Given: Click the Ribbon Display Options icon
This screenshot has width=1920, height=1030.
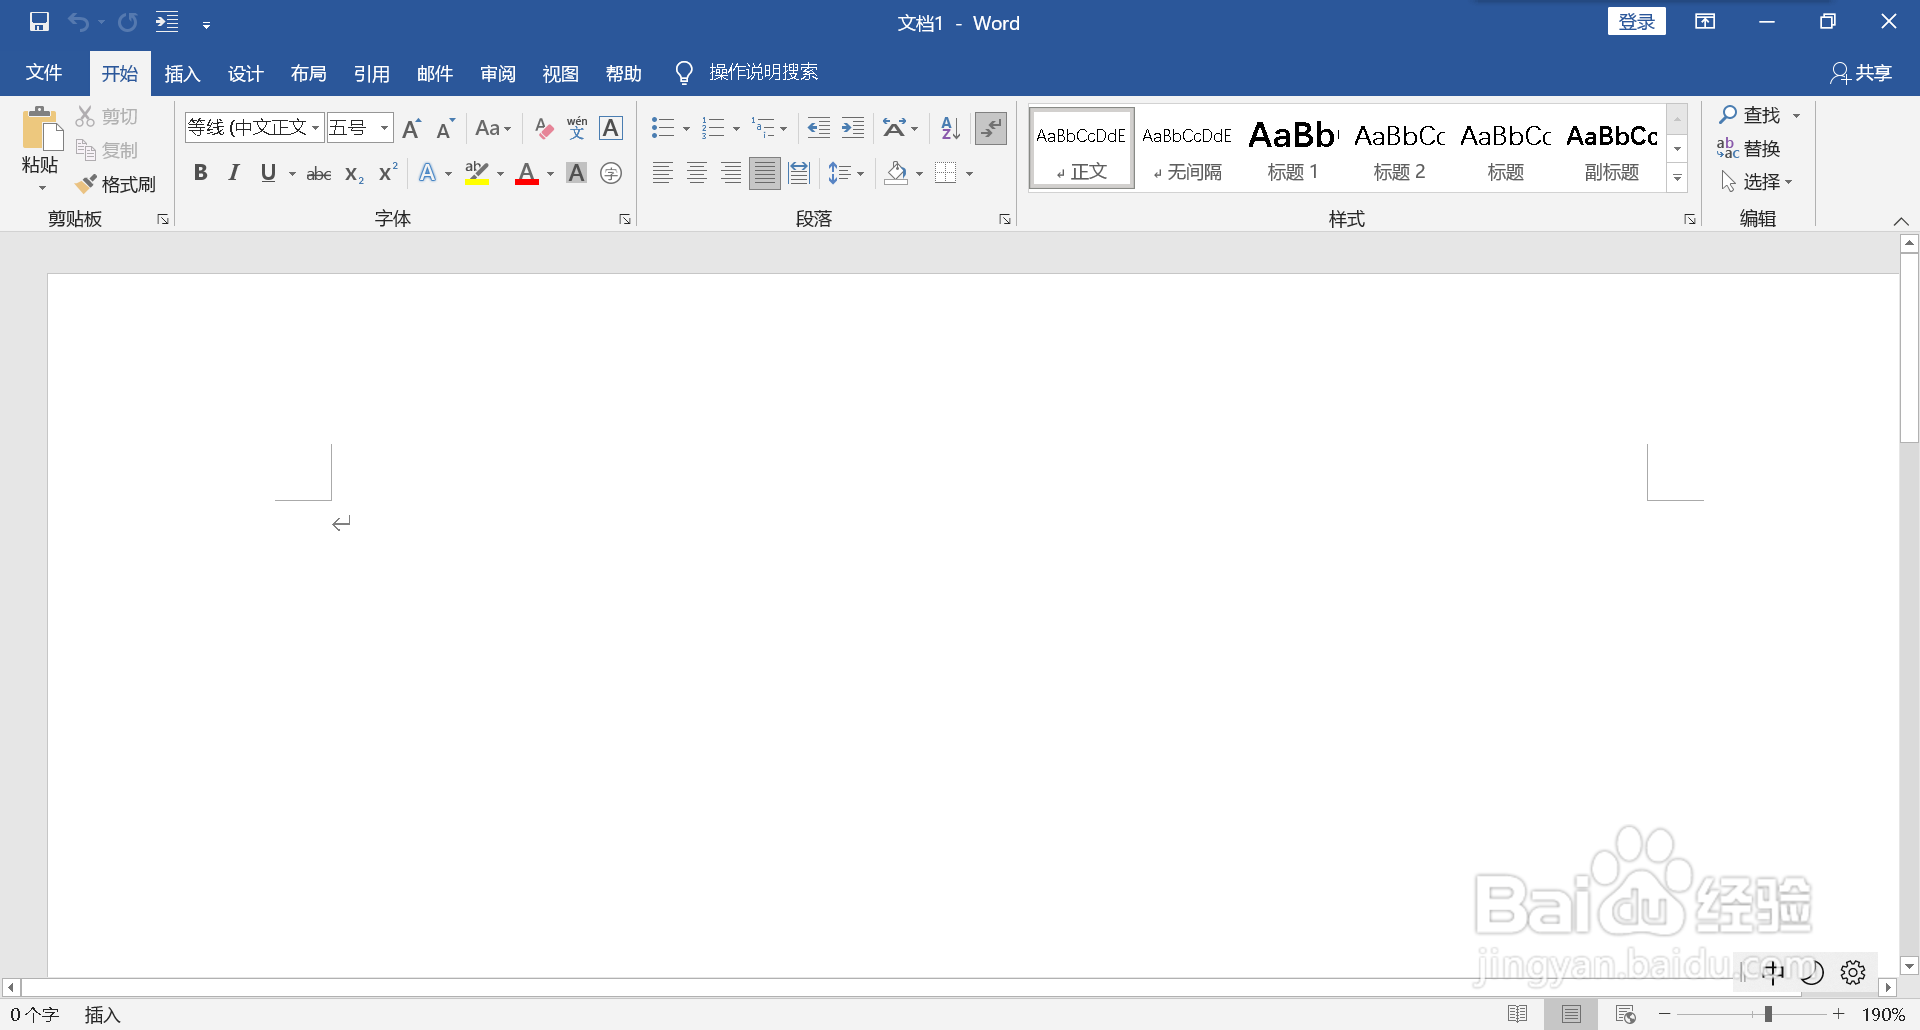Looking at the screenshot, I should pyautogui.click(x=1705, y=22).
